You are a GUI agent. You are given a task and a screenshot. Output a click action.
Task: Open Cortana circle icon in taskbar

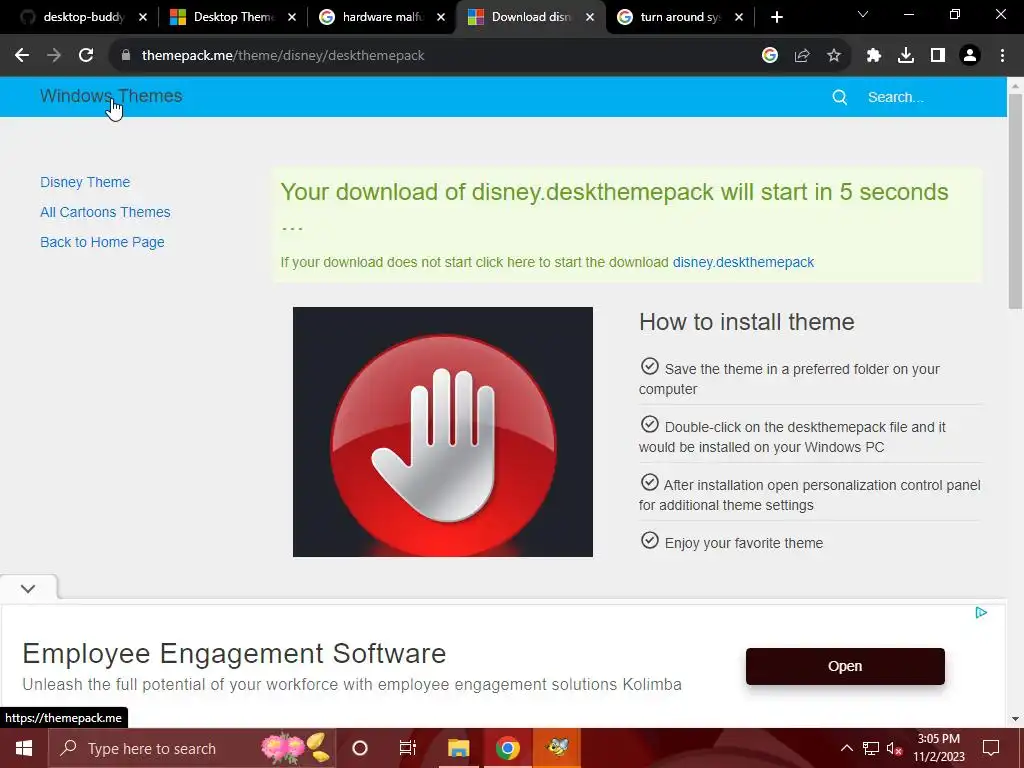[360, 748]
